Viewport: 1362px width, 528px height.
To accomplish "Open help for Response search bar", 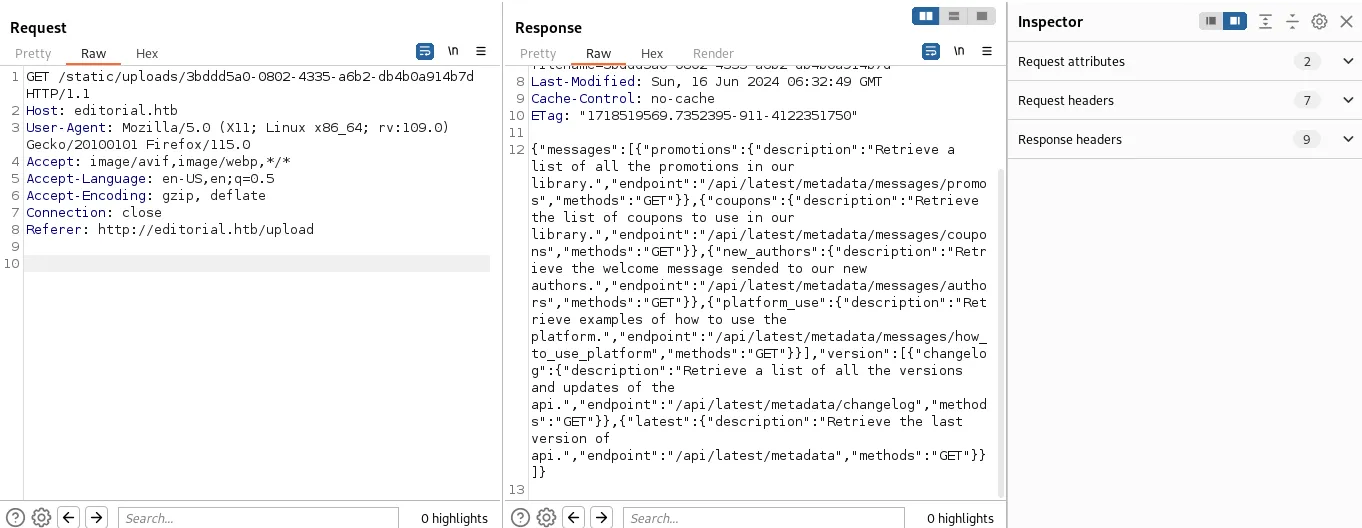I will point(520,517).
